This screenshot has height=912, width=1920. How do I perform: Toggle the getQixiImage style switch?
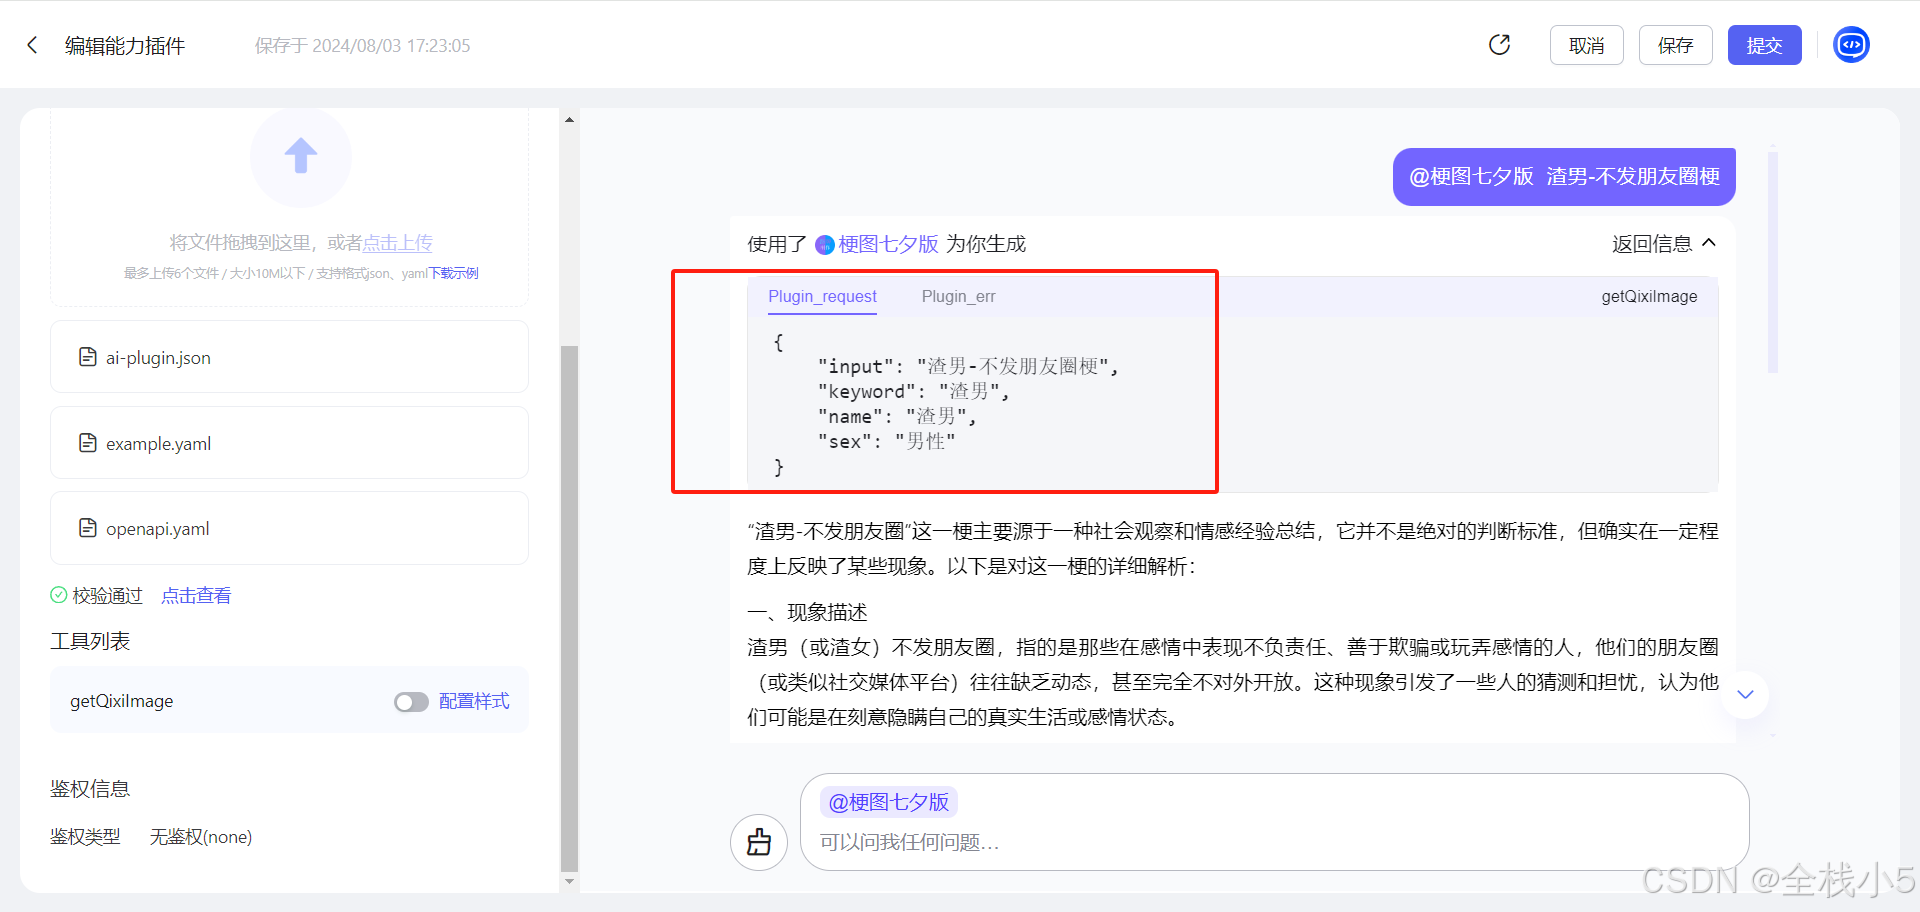click(x=411, y=702)
